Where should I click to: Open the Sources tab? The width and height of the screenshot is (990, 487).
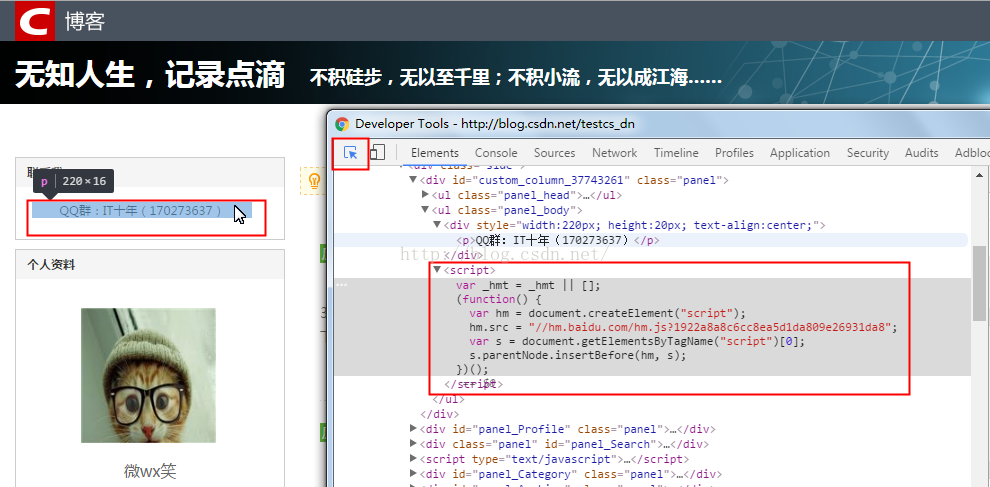[x=554, y=153]
